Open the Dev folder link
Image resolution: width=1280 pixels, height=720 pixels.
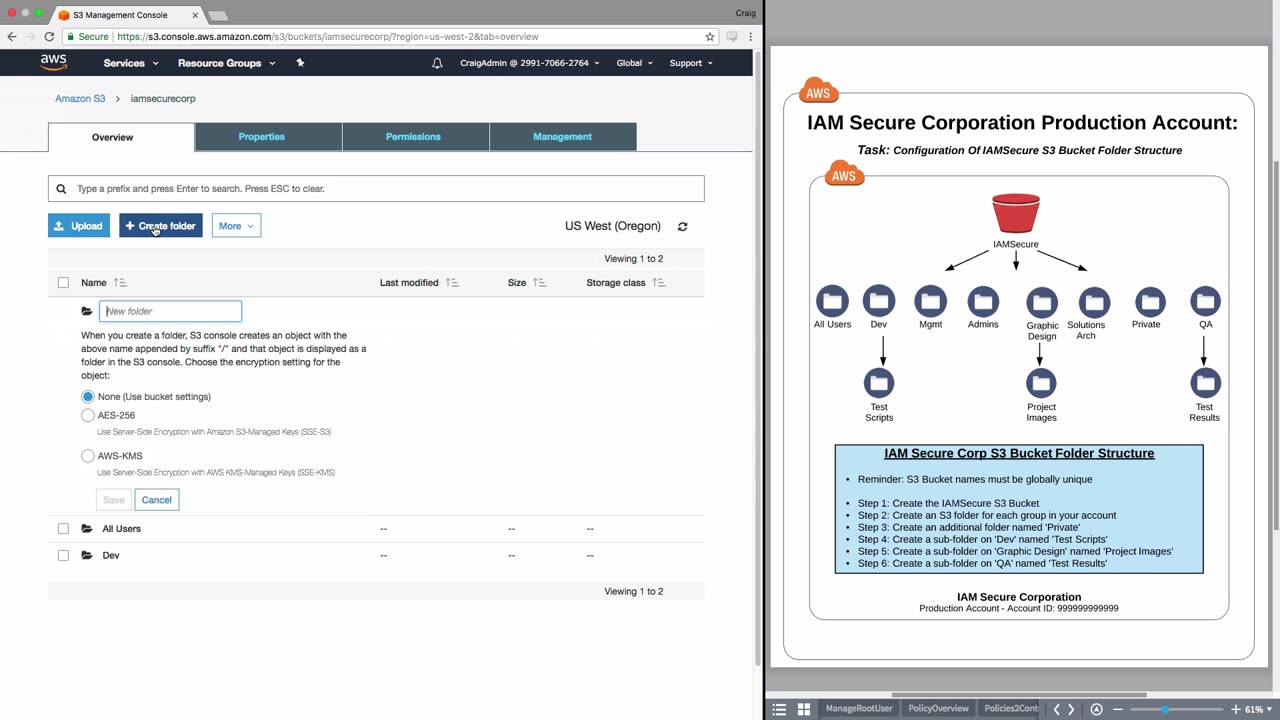click(x=111, y=555)
